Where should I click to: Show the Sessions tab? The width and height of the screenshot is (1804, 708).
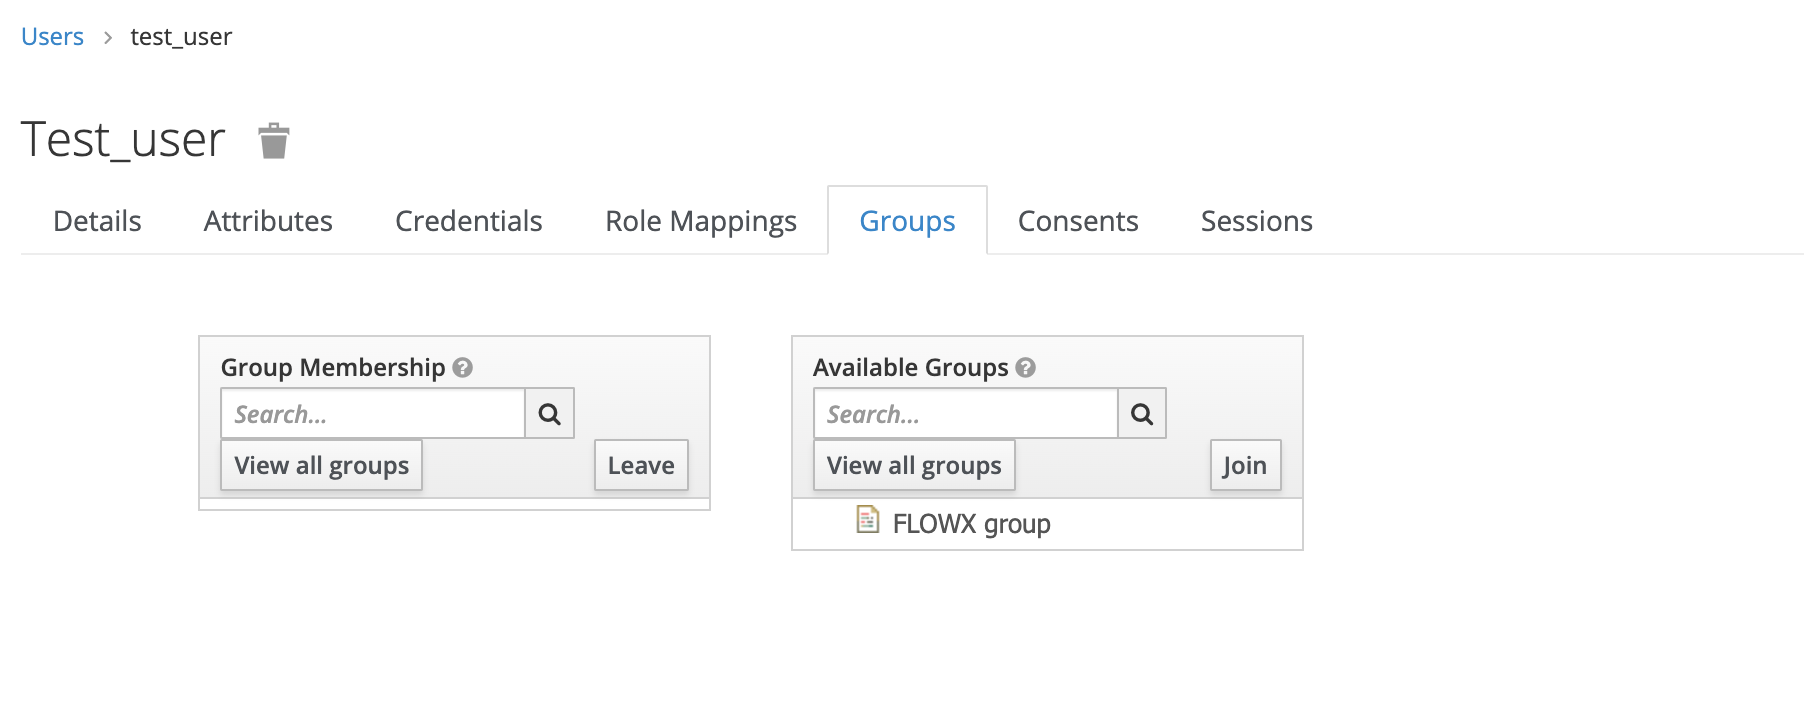1256,221
